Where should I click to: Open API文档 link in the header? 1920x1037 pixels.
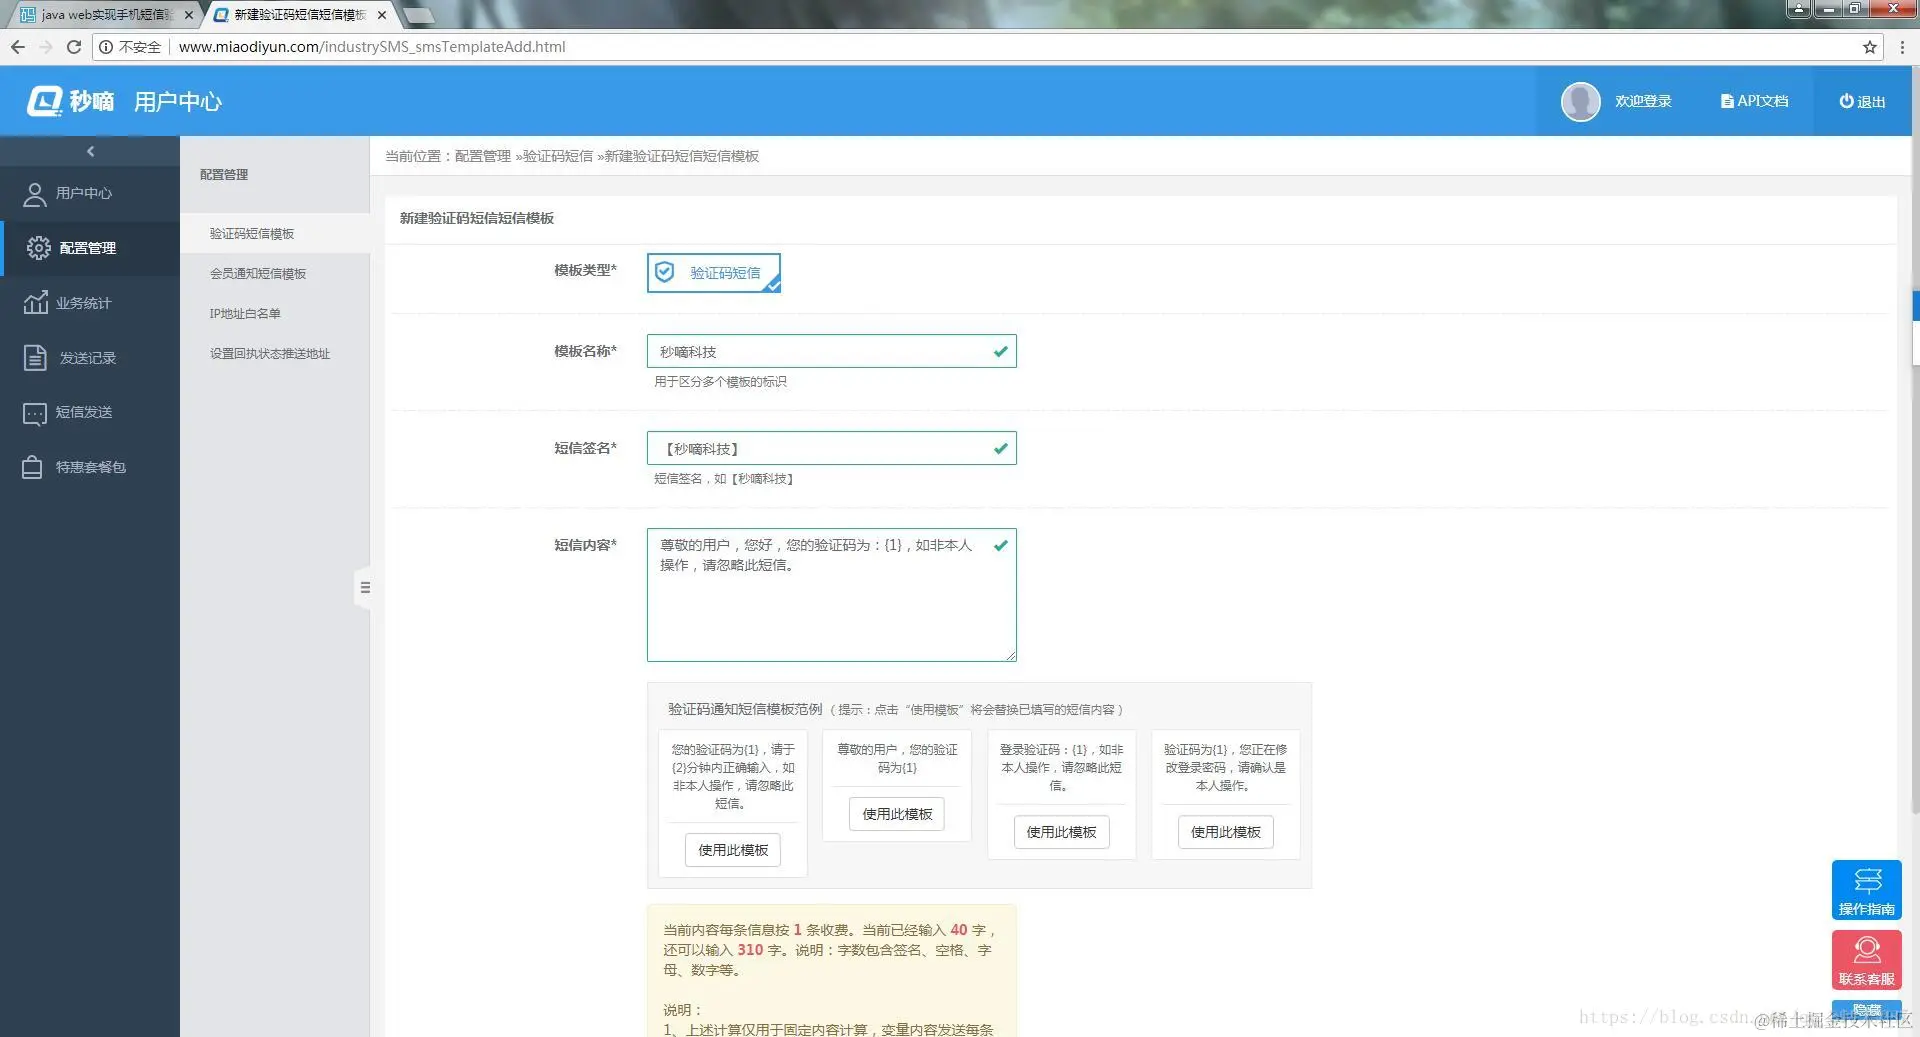tap(1754, 101)
